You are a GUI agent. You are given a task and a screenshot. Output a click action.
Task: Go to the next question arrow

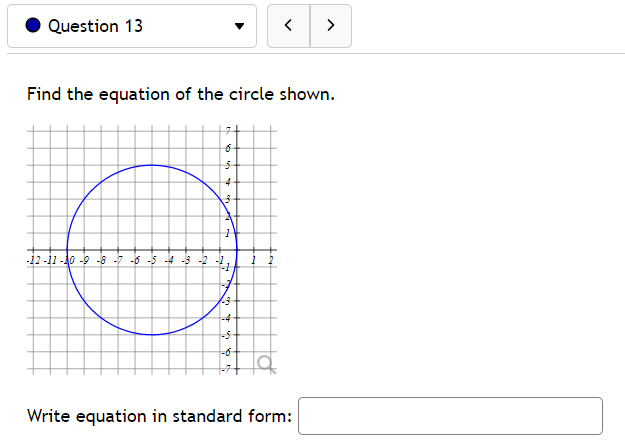coord(331,26)
